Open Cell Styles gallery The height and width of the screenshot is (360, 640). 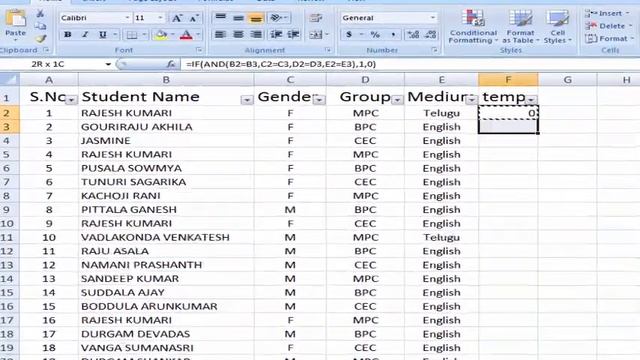tap(558, 26)
